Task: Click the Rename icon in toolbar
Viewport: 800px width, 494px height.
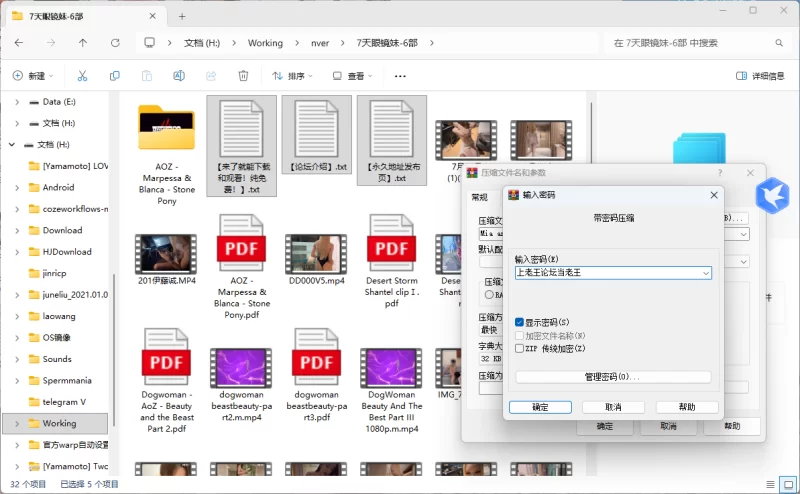Action: coord(179,76)
